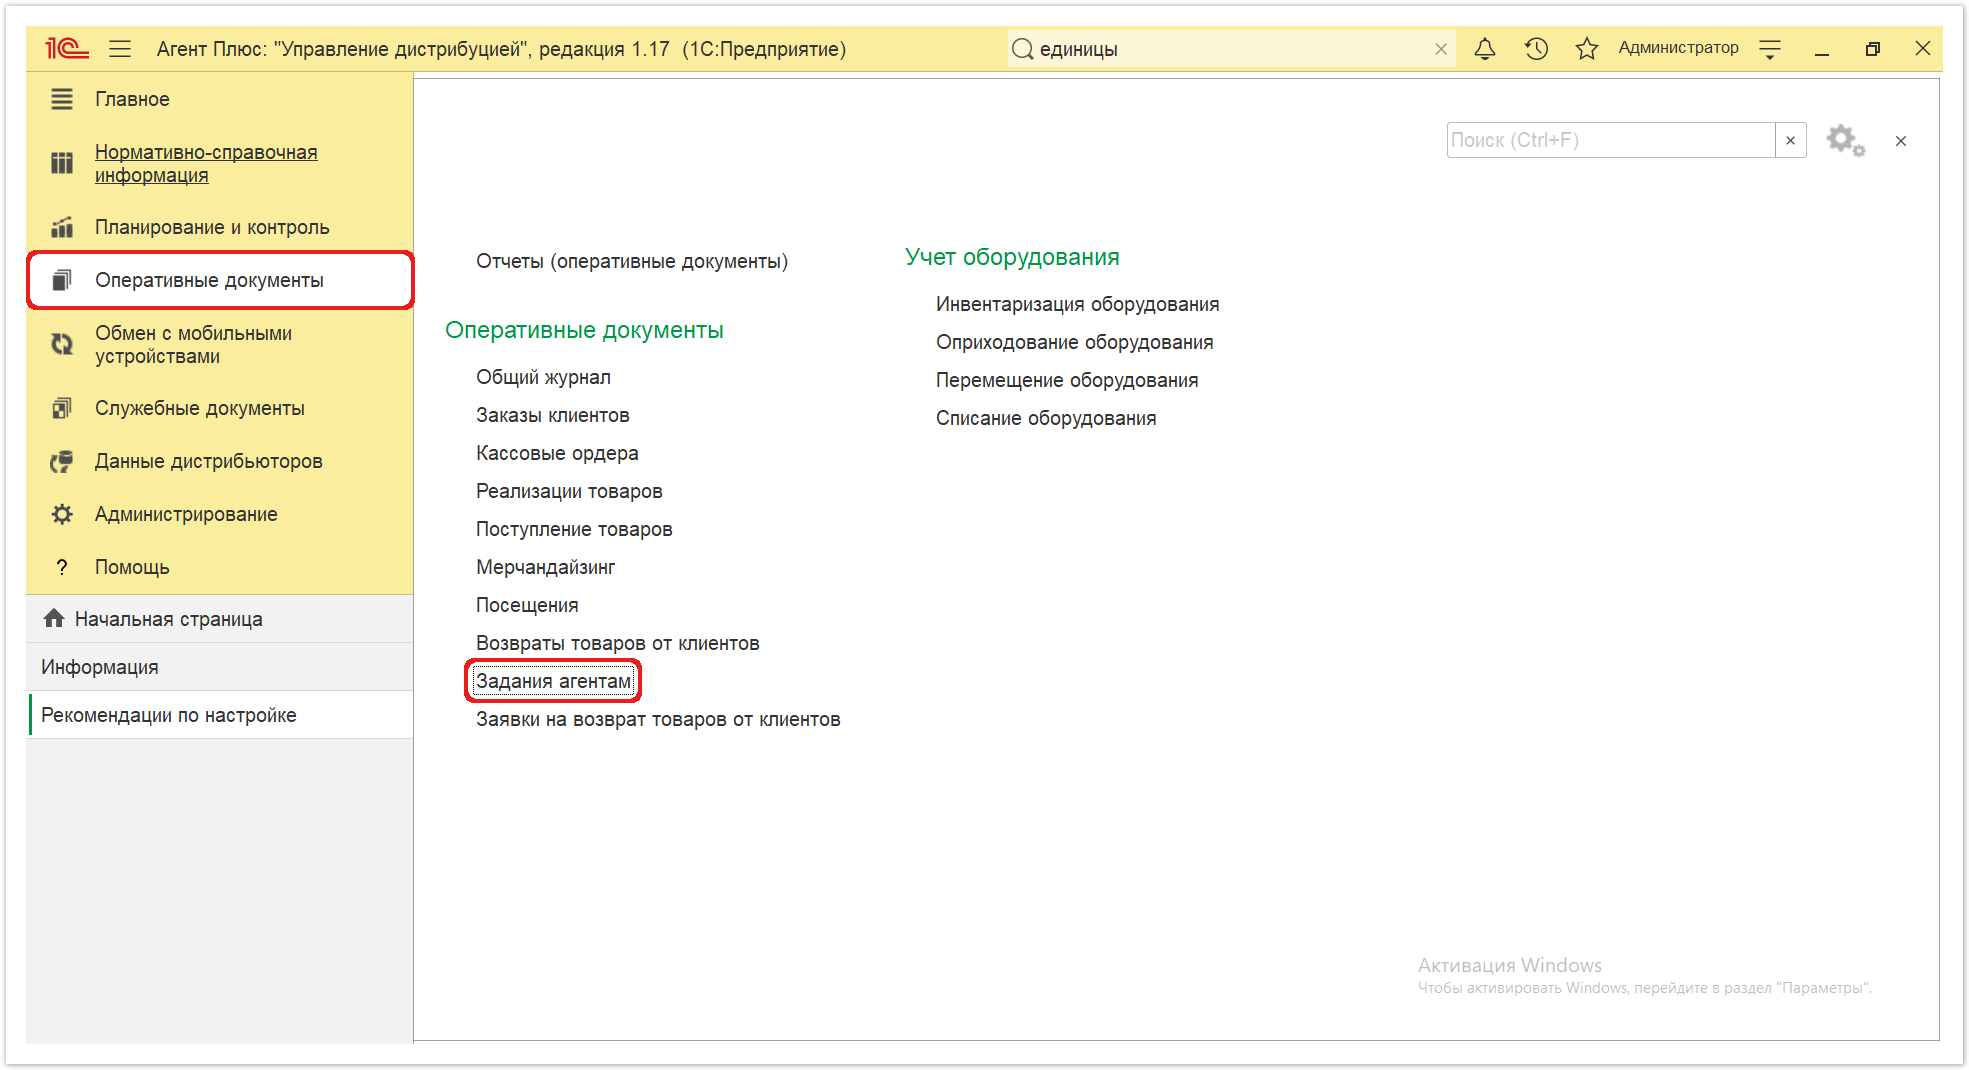Select Оперативные документы in the sidebar
Image resolution: width=1969 pixels, height=1070 pixels.
209,280
